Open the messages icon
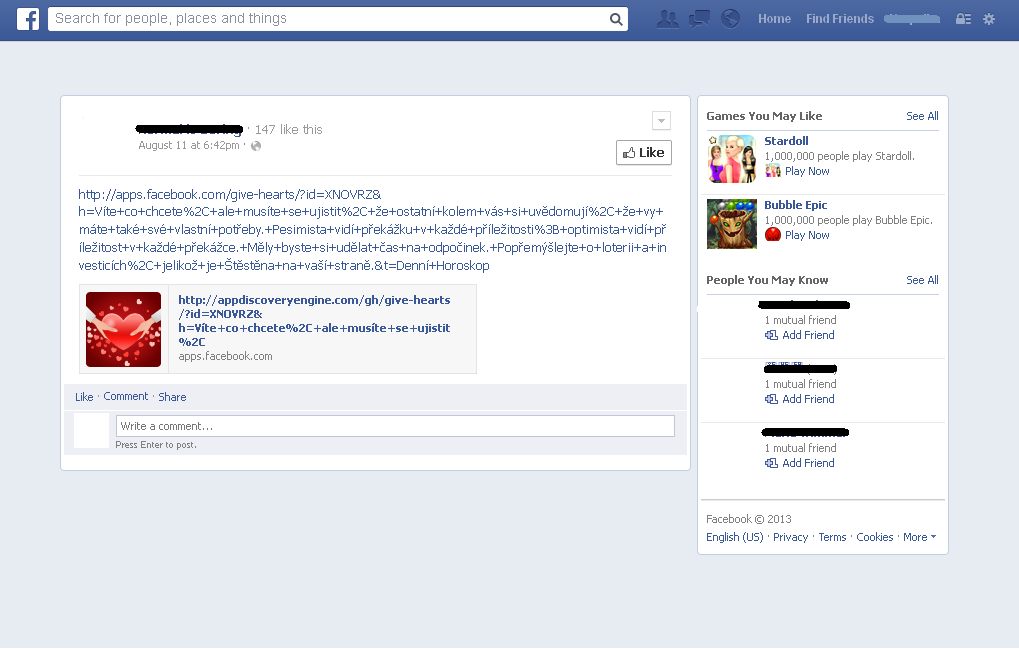This screenshot has width=1019, height=649. pos(698,18)
